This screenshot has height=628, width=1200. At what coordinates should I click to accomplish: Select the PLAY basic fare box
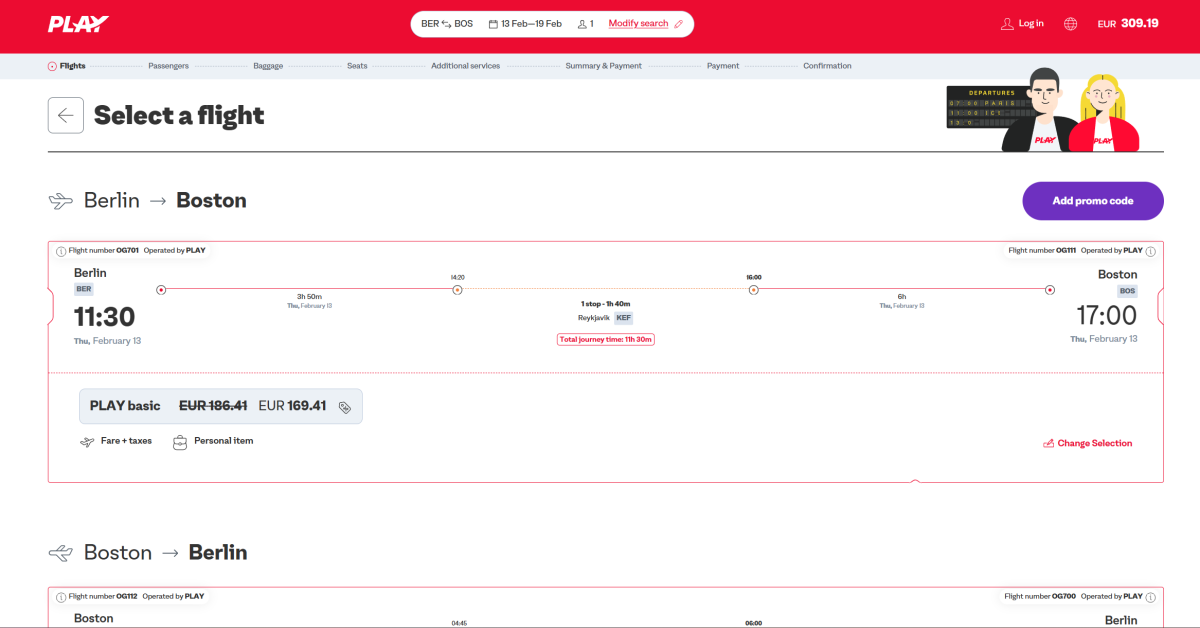tap(220, 406)
